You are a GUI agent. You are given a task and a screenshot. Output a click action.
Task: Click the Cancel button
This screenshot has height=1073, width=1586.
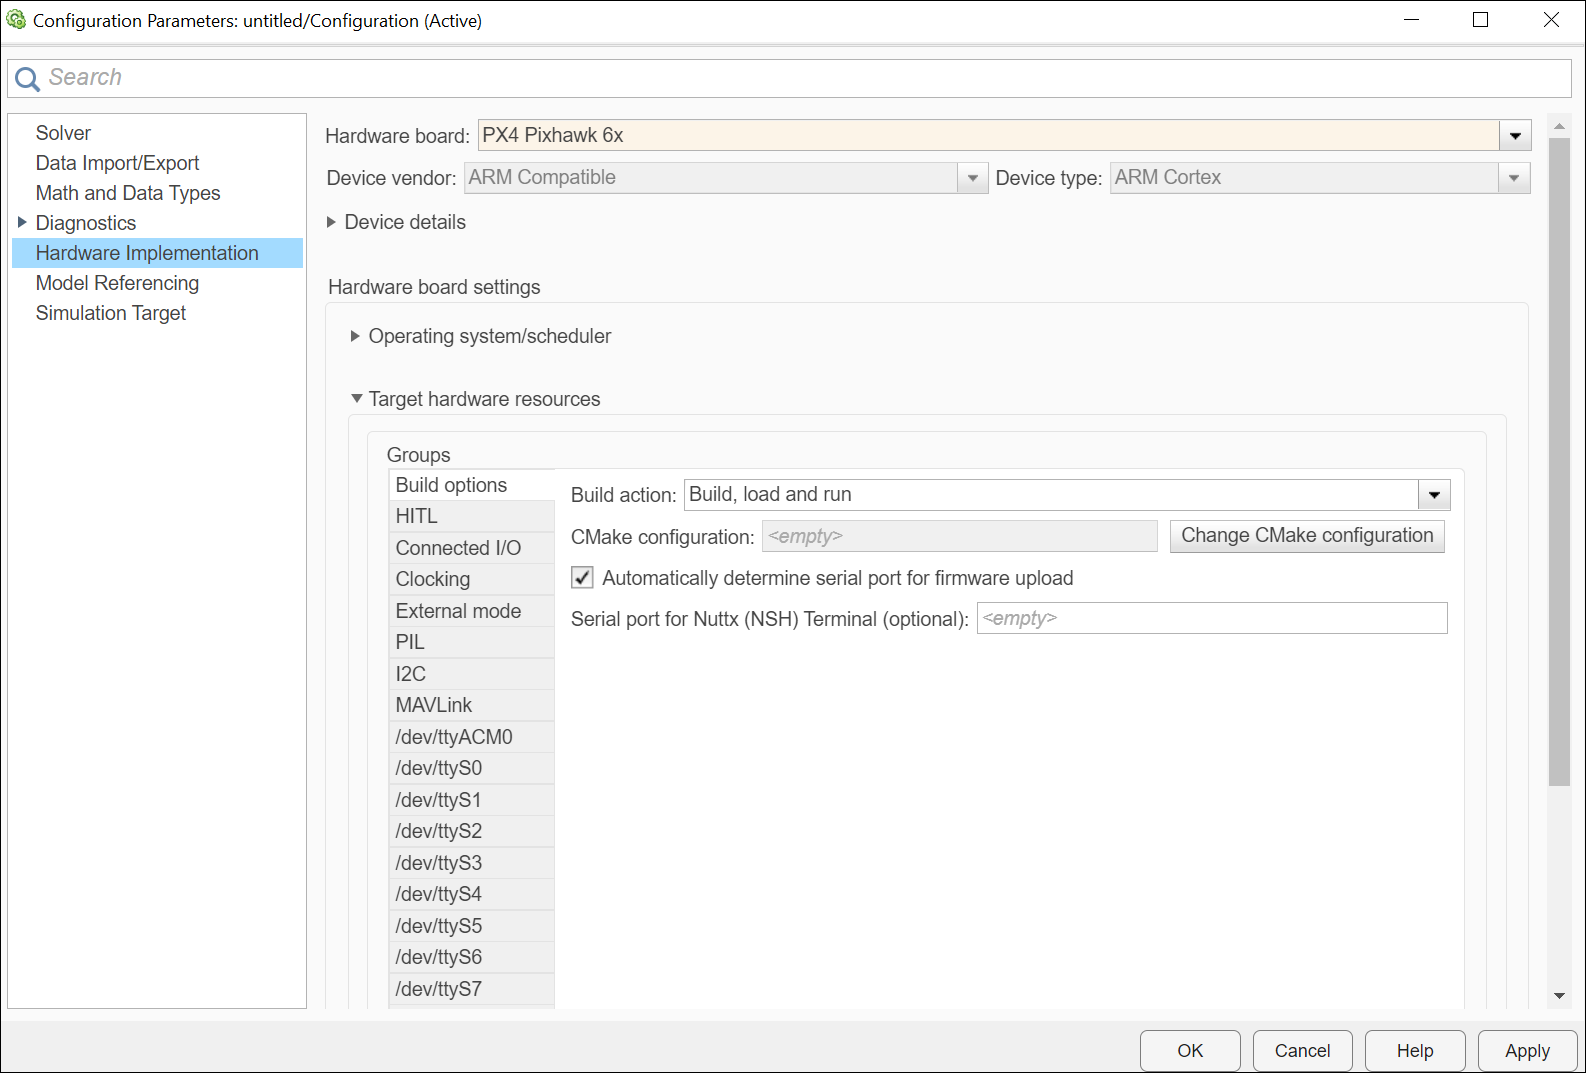(x=1302, y=1051)
